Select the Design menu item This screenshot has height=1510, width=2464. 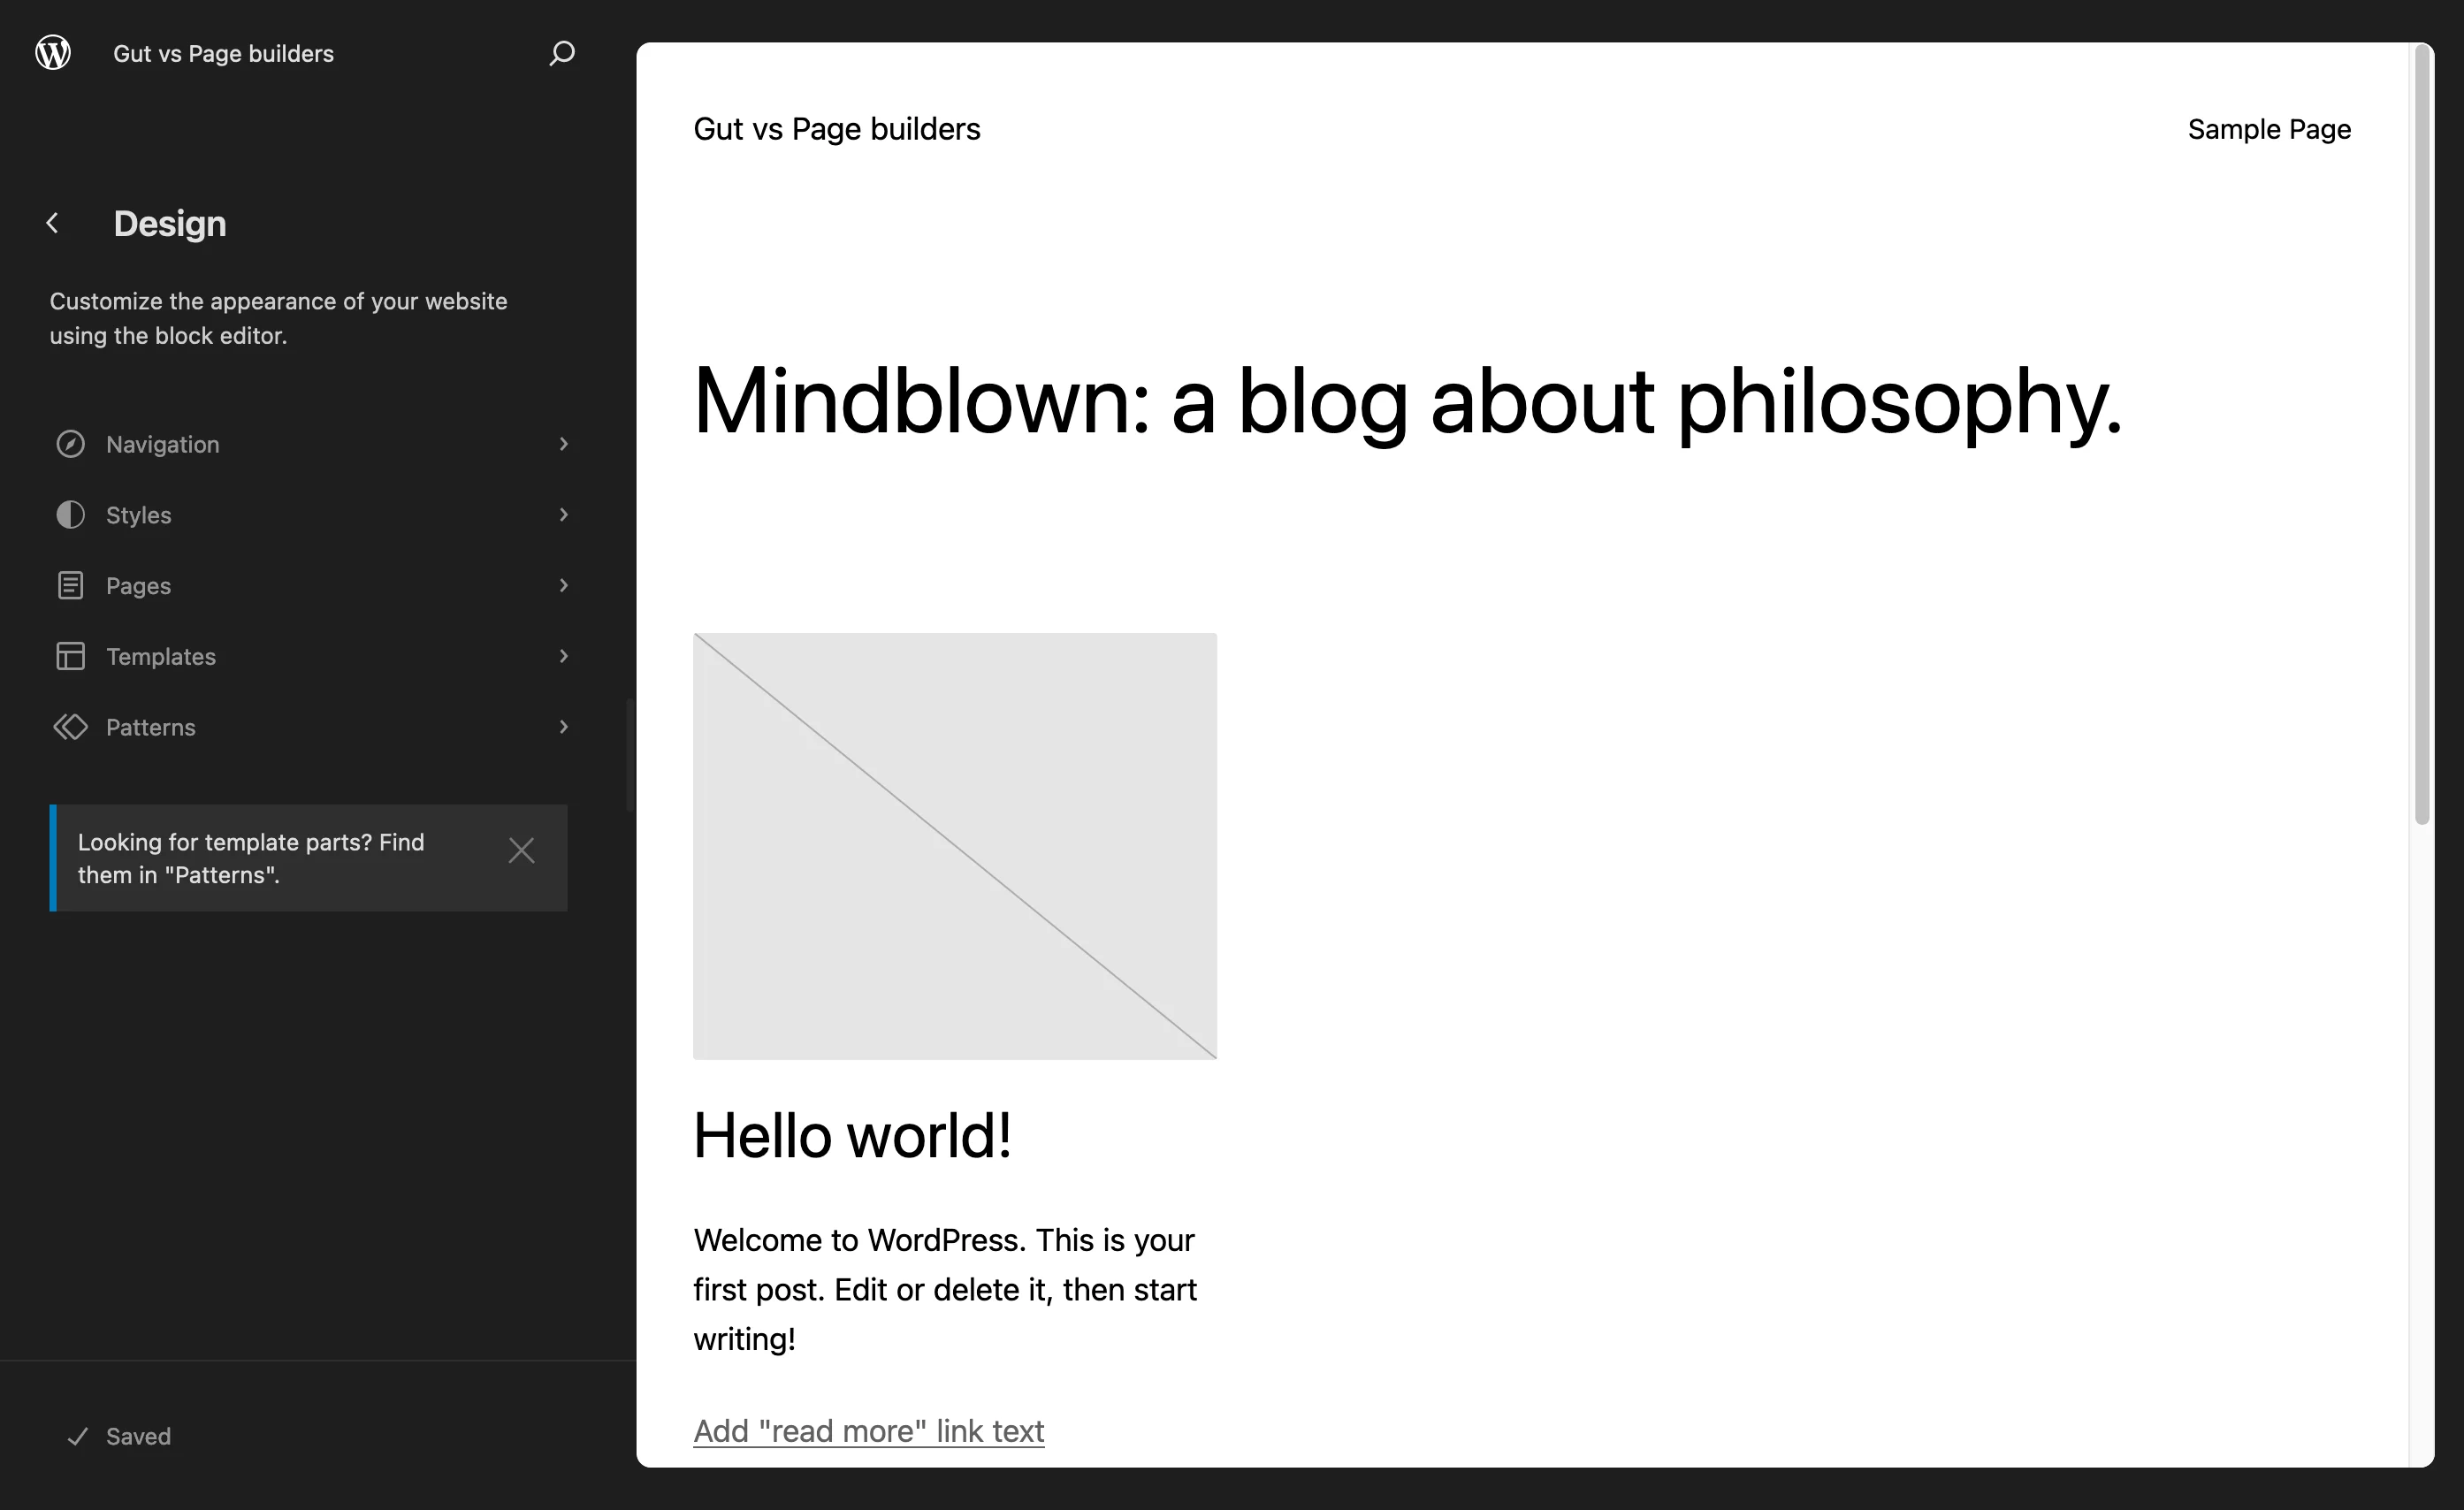(169, 222)
